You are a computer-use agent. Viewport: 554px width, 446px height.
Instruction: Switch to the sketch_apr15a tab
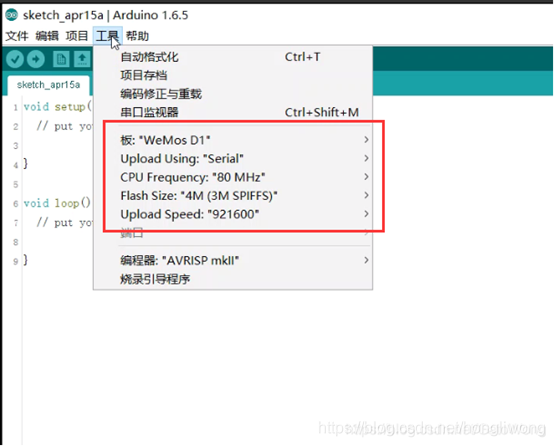point(48,85)
